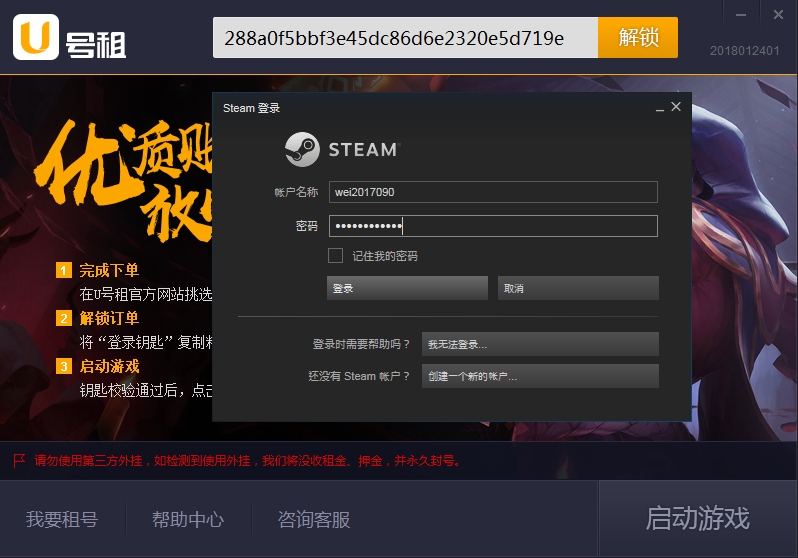The image size is (798, 558).
Task: Open 咨询客服 customer service
Action: click(x=314, y=519)
